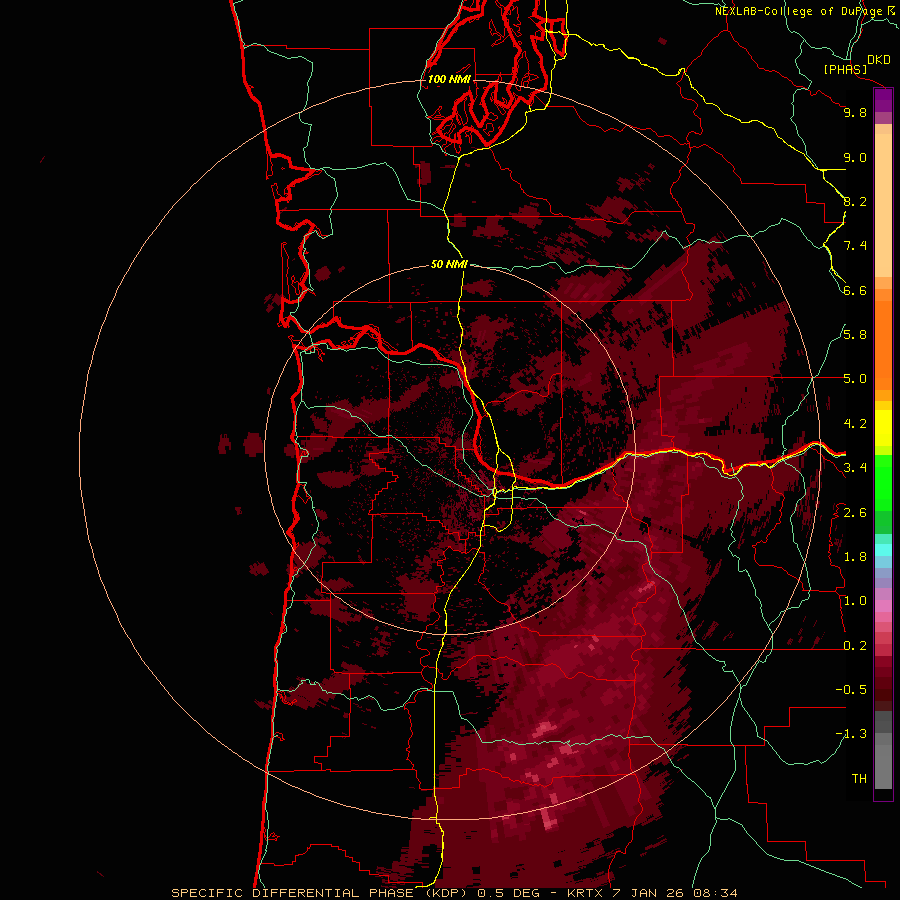900x900 pixels.
Task: Click the KRTX station identifier in the caption
Action: click(x=585, y=893)
